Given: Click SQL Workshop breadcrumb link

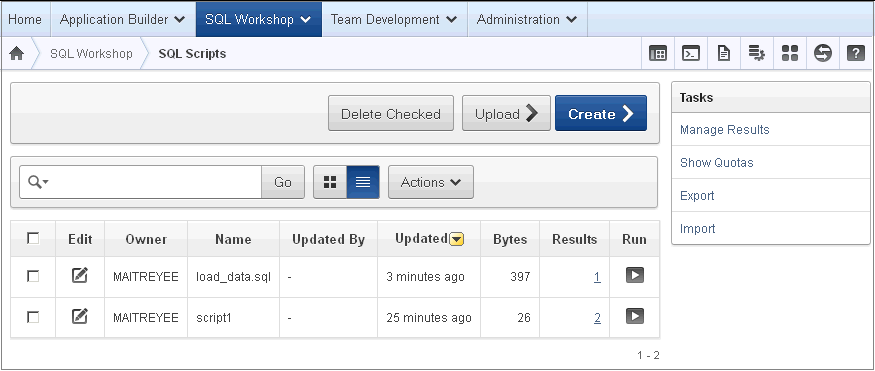Looking at the screenshot, I should (x=91, y=54).
